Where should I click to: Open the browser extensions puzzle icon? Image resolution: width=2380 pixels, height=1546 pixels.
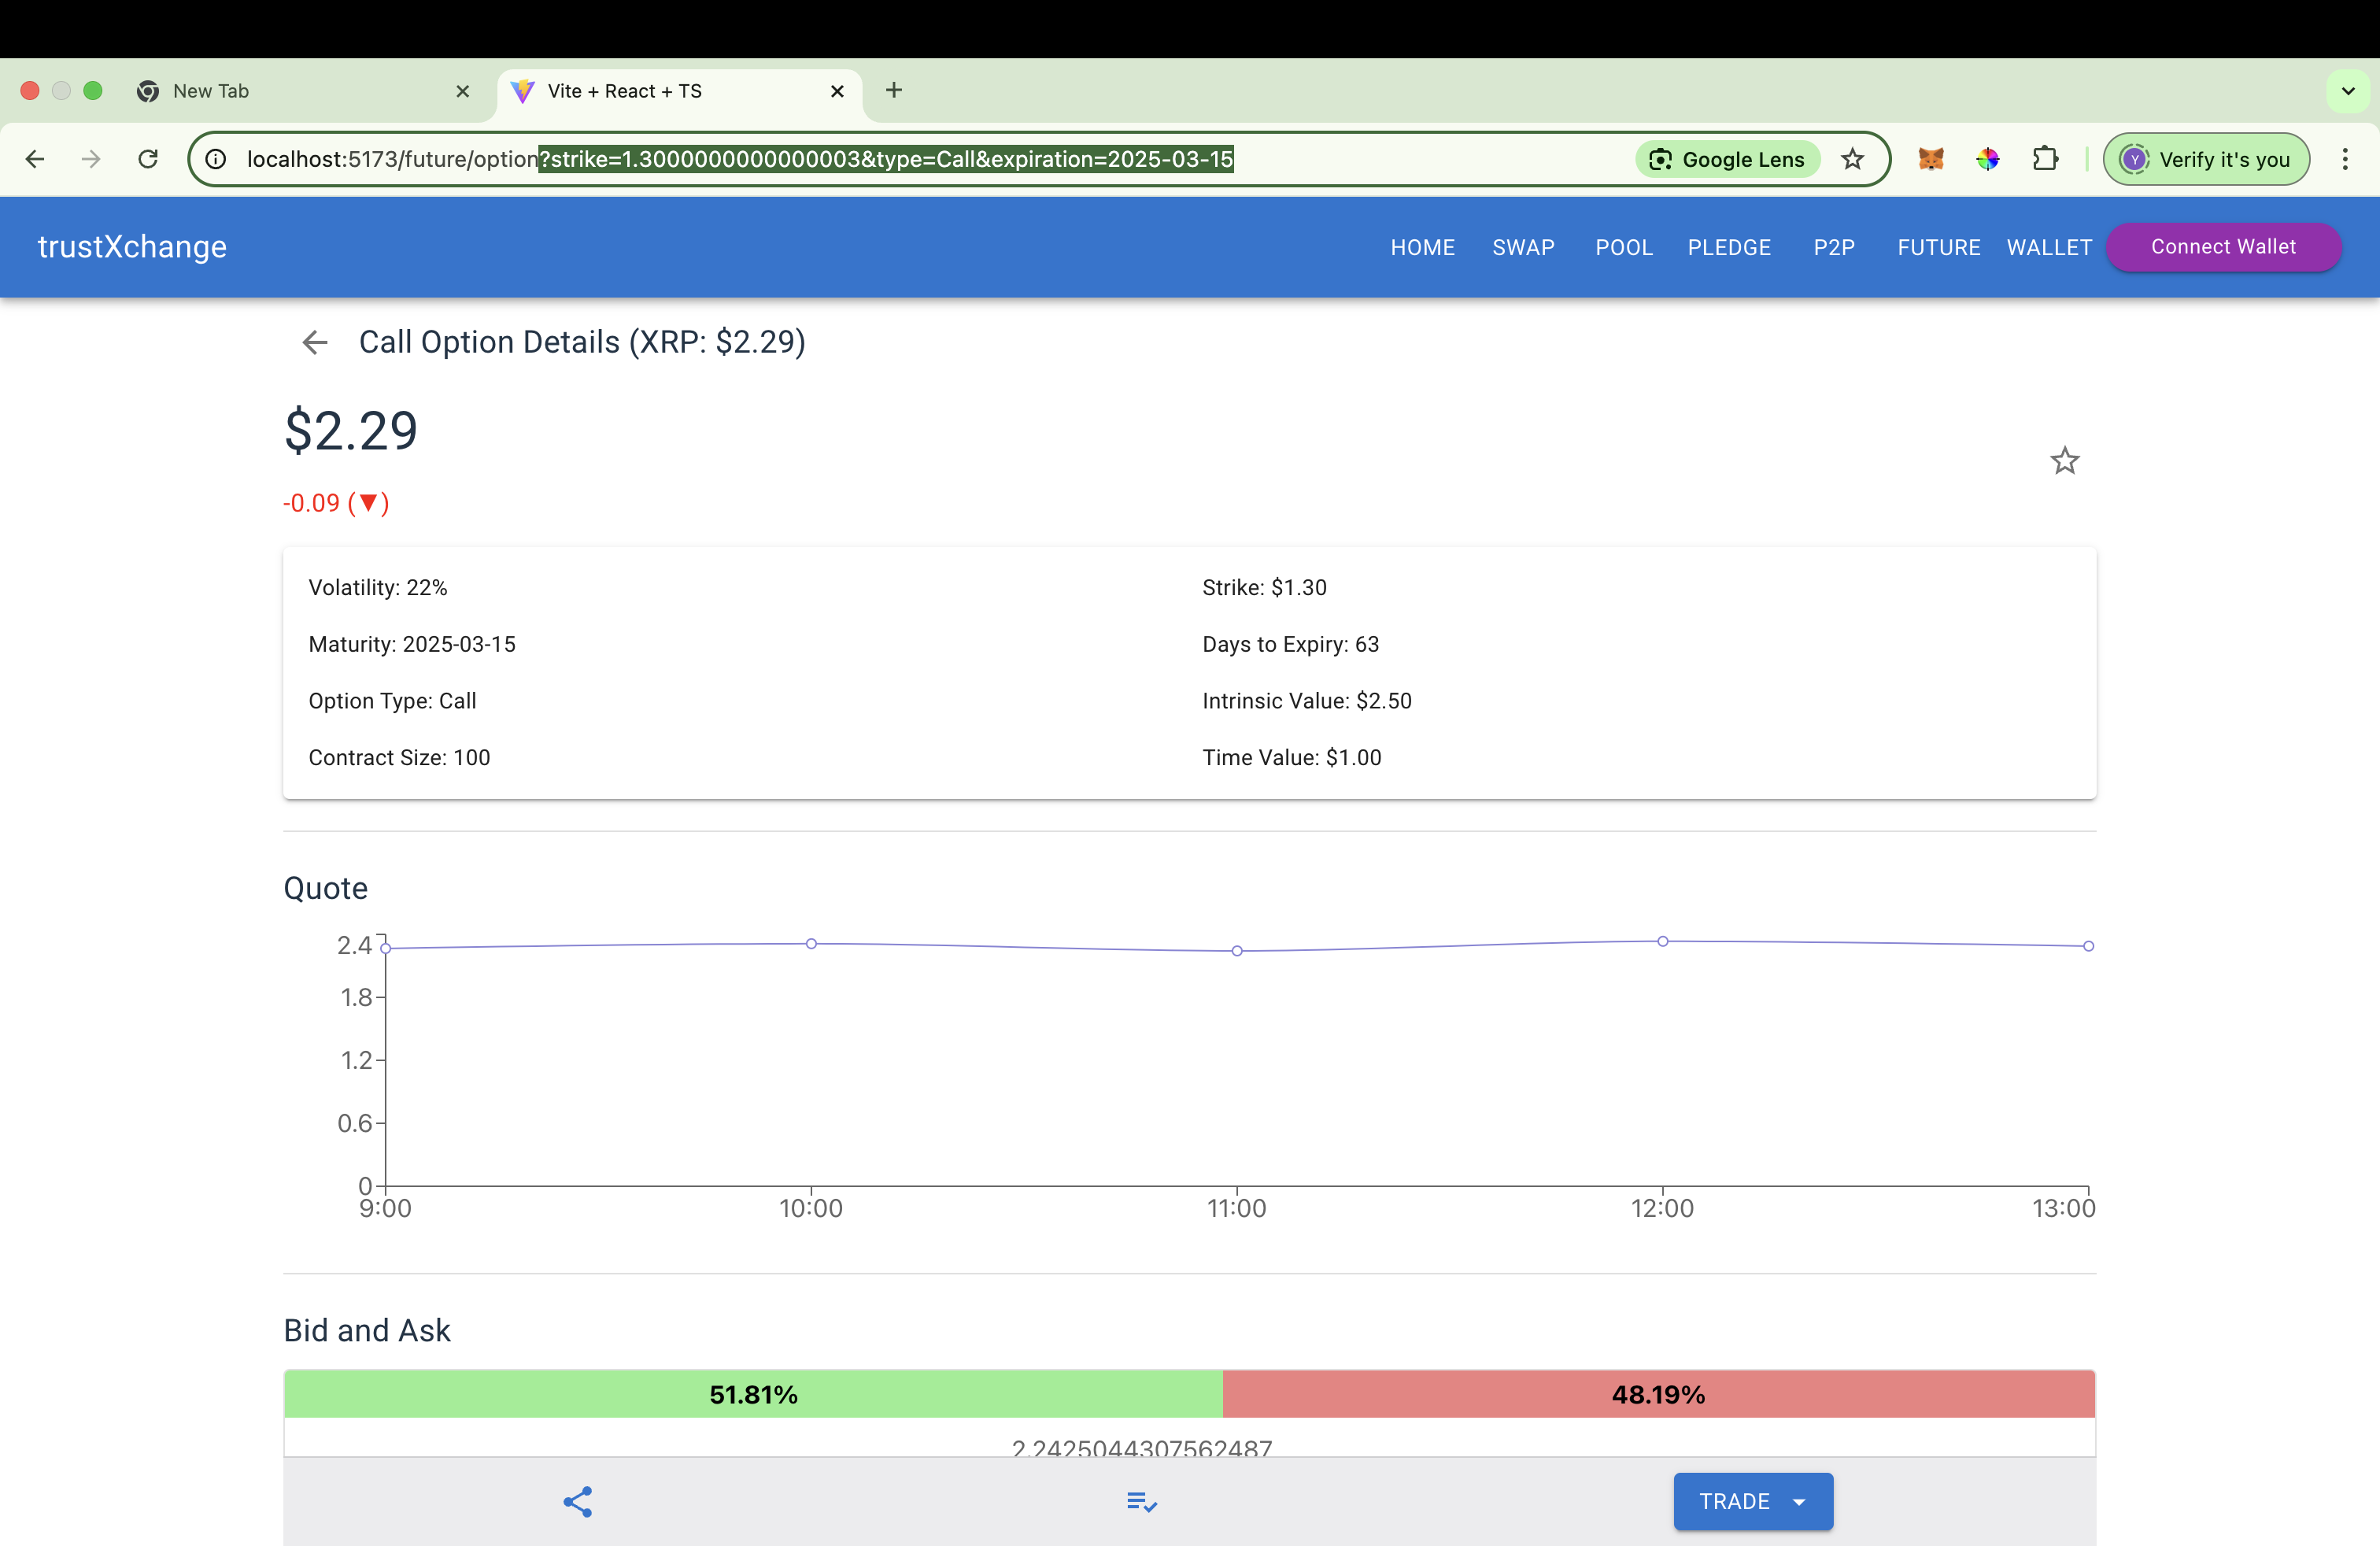coord(2045,159)
